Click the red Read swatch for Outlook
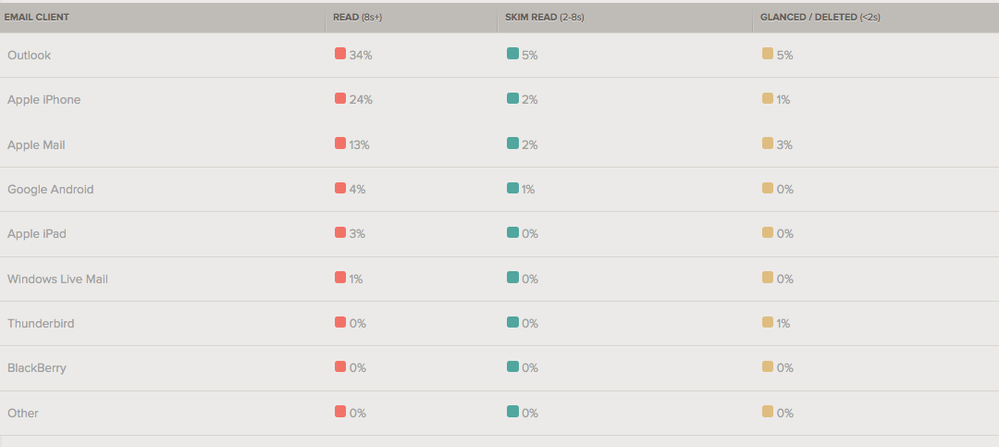 point(340,54)
